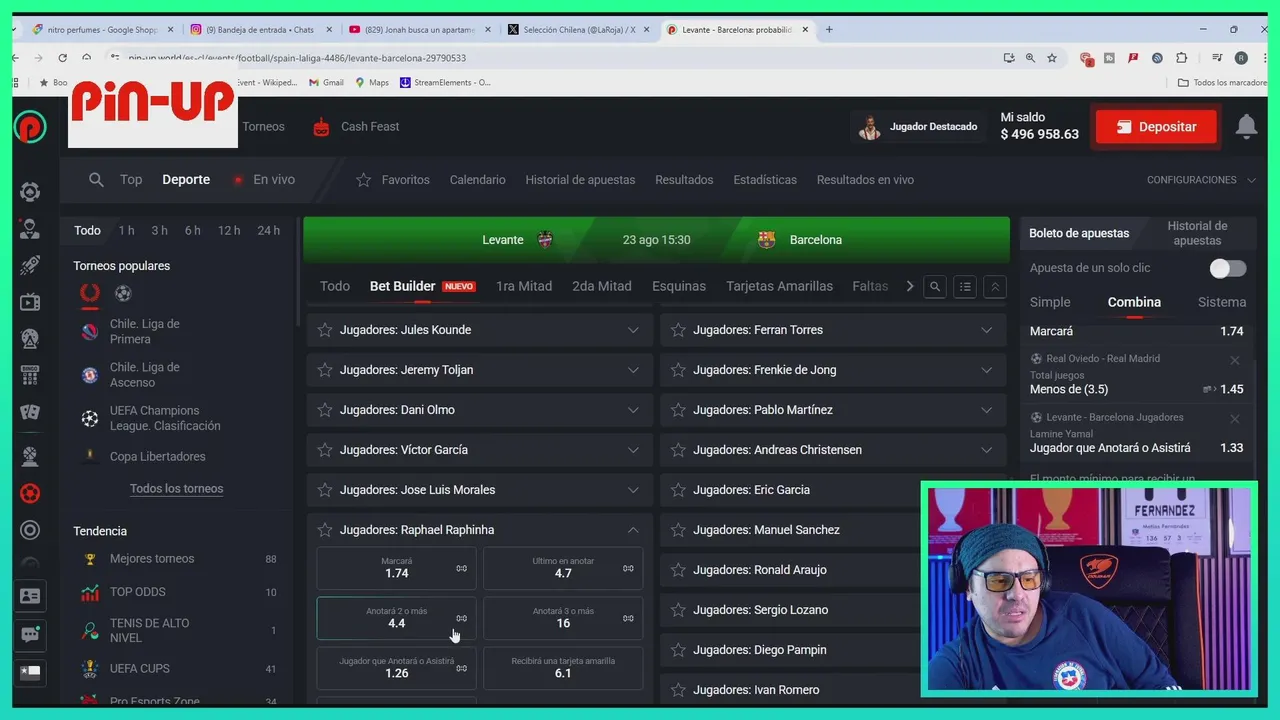This screenshot has width=1280, height=720.
Task: Remove Real Oviedo - Real Madrid bet
Action: click(1235, 360)
